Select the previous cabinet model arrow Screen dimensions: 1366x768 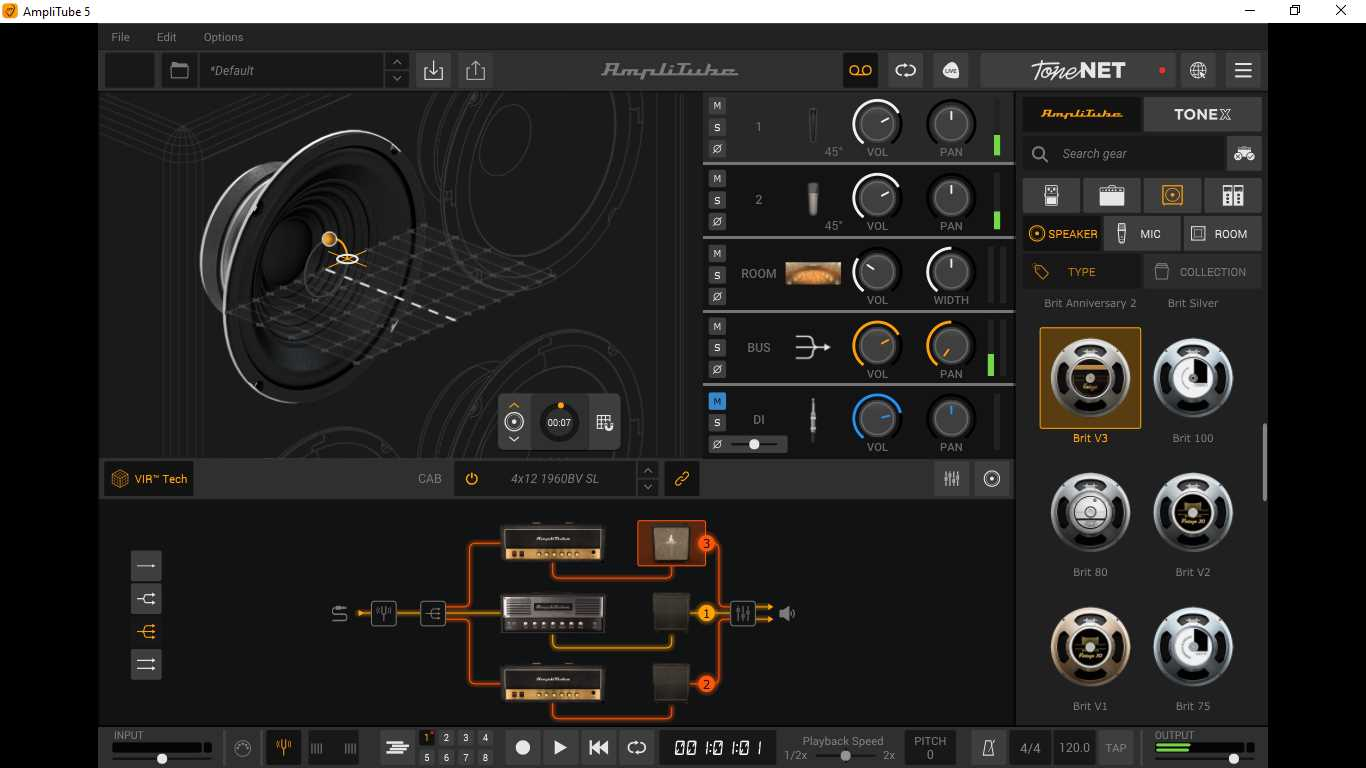coord(648,470)
